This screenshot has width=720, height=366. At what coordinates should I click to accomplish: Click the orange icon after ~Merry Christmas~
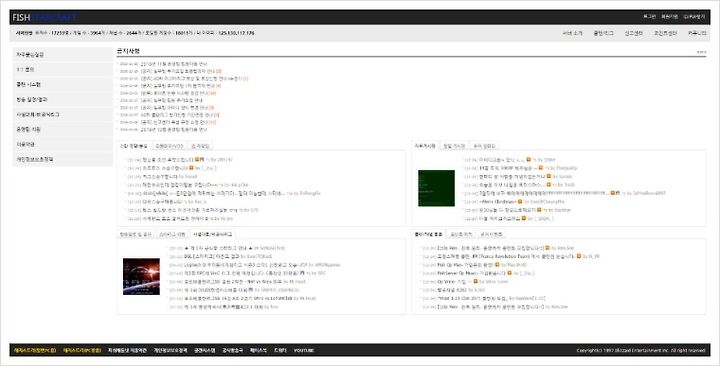(520, 202)
